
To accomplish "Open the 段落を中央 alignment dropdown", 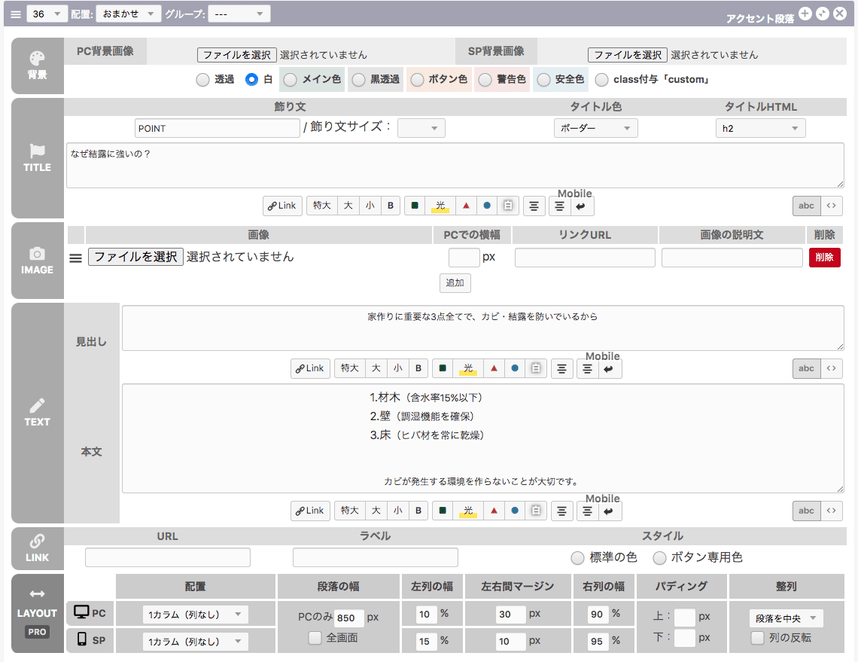I will pos(786,618).
